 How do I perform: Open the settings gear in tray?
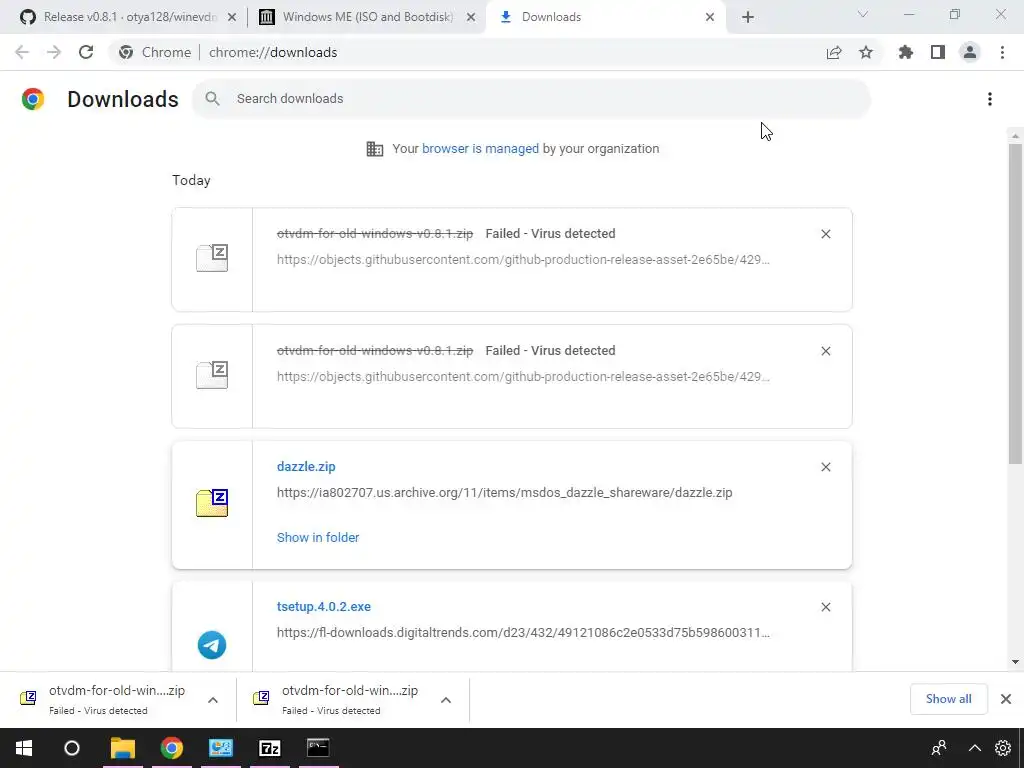pyautogui.click(x=1003, y=748)
